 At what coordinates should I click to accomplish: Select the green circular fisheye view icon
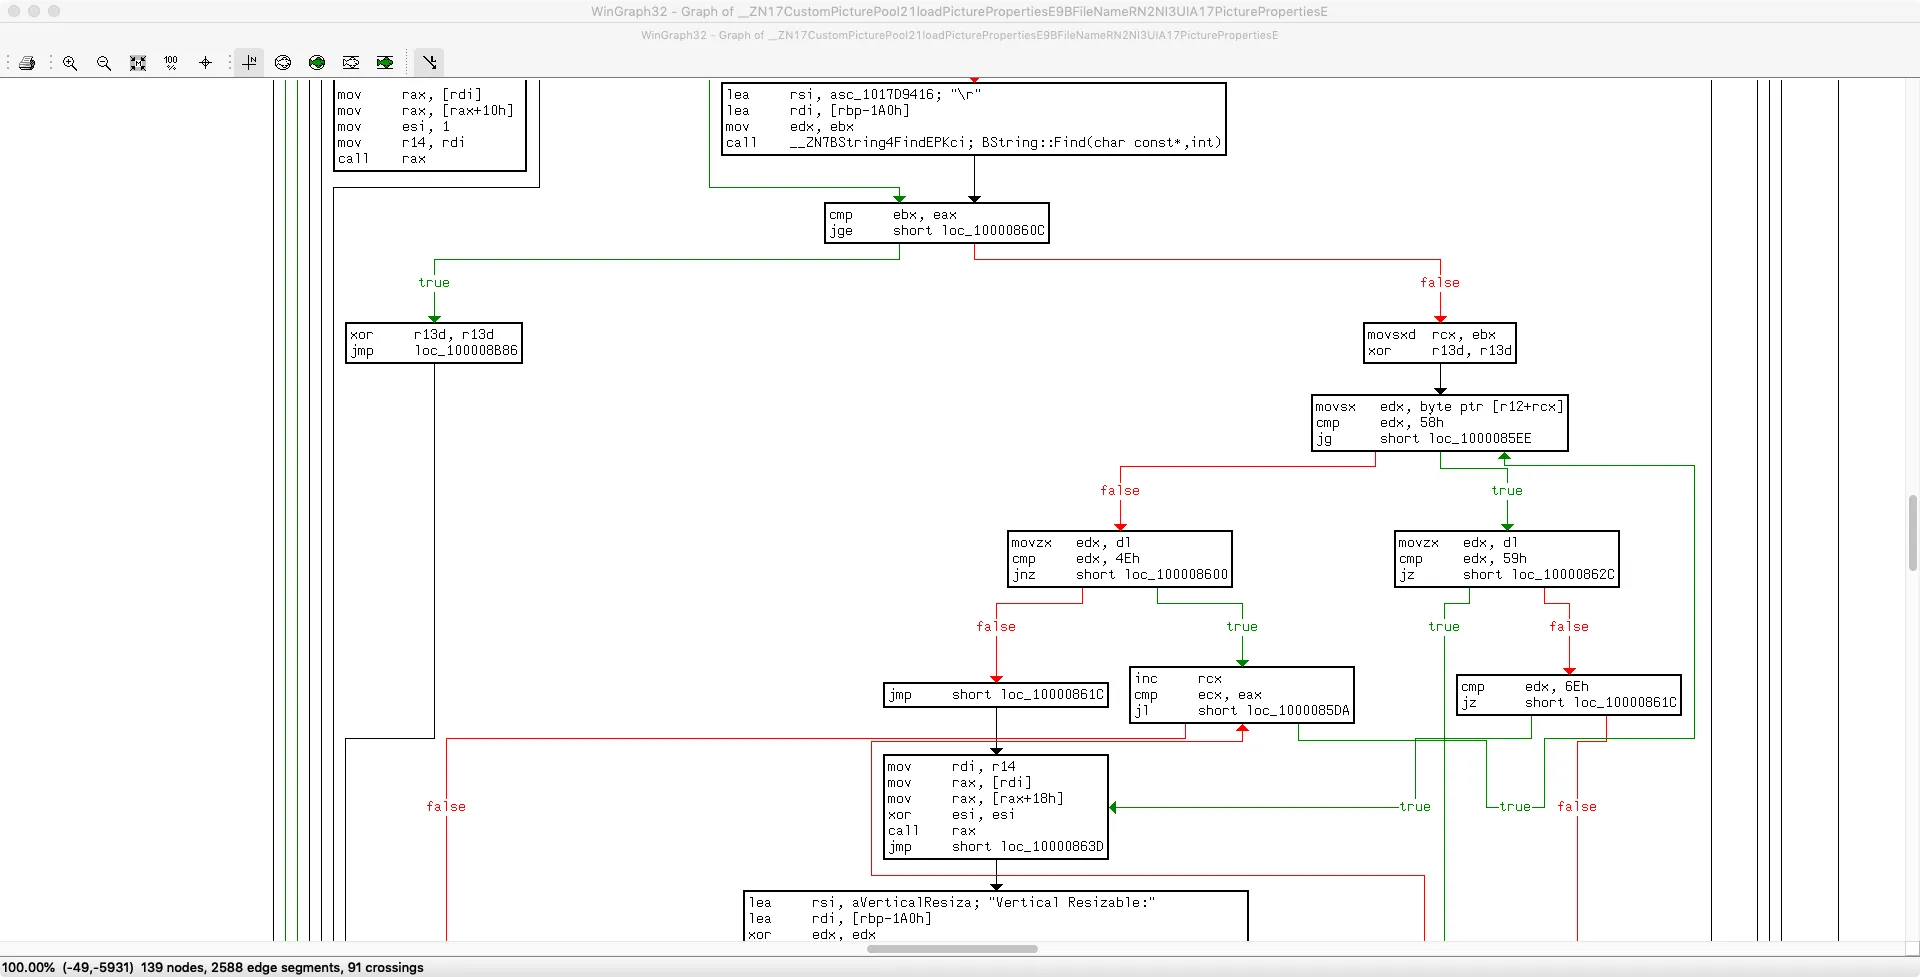(317, 63)
